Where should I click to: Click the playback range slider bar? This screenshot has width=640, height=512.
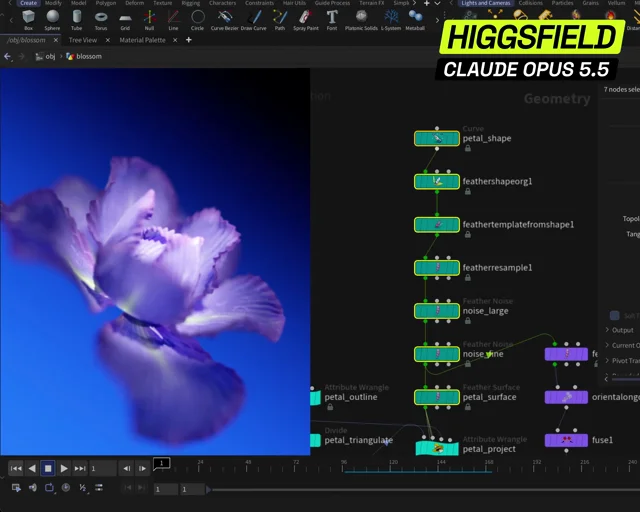click(x=424, y=490)
